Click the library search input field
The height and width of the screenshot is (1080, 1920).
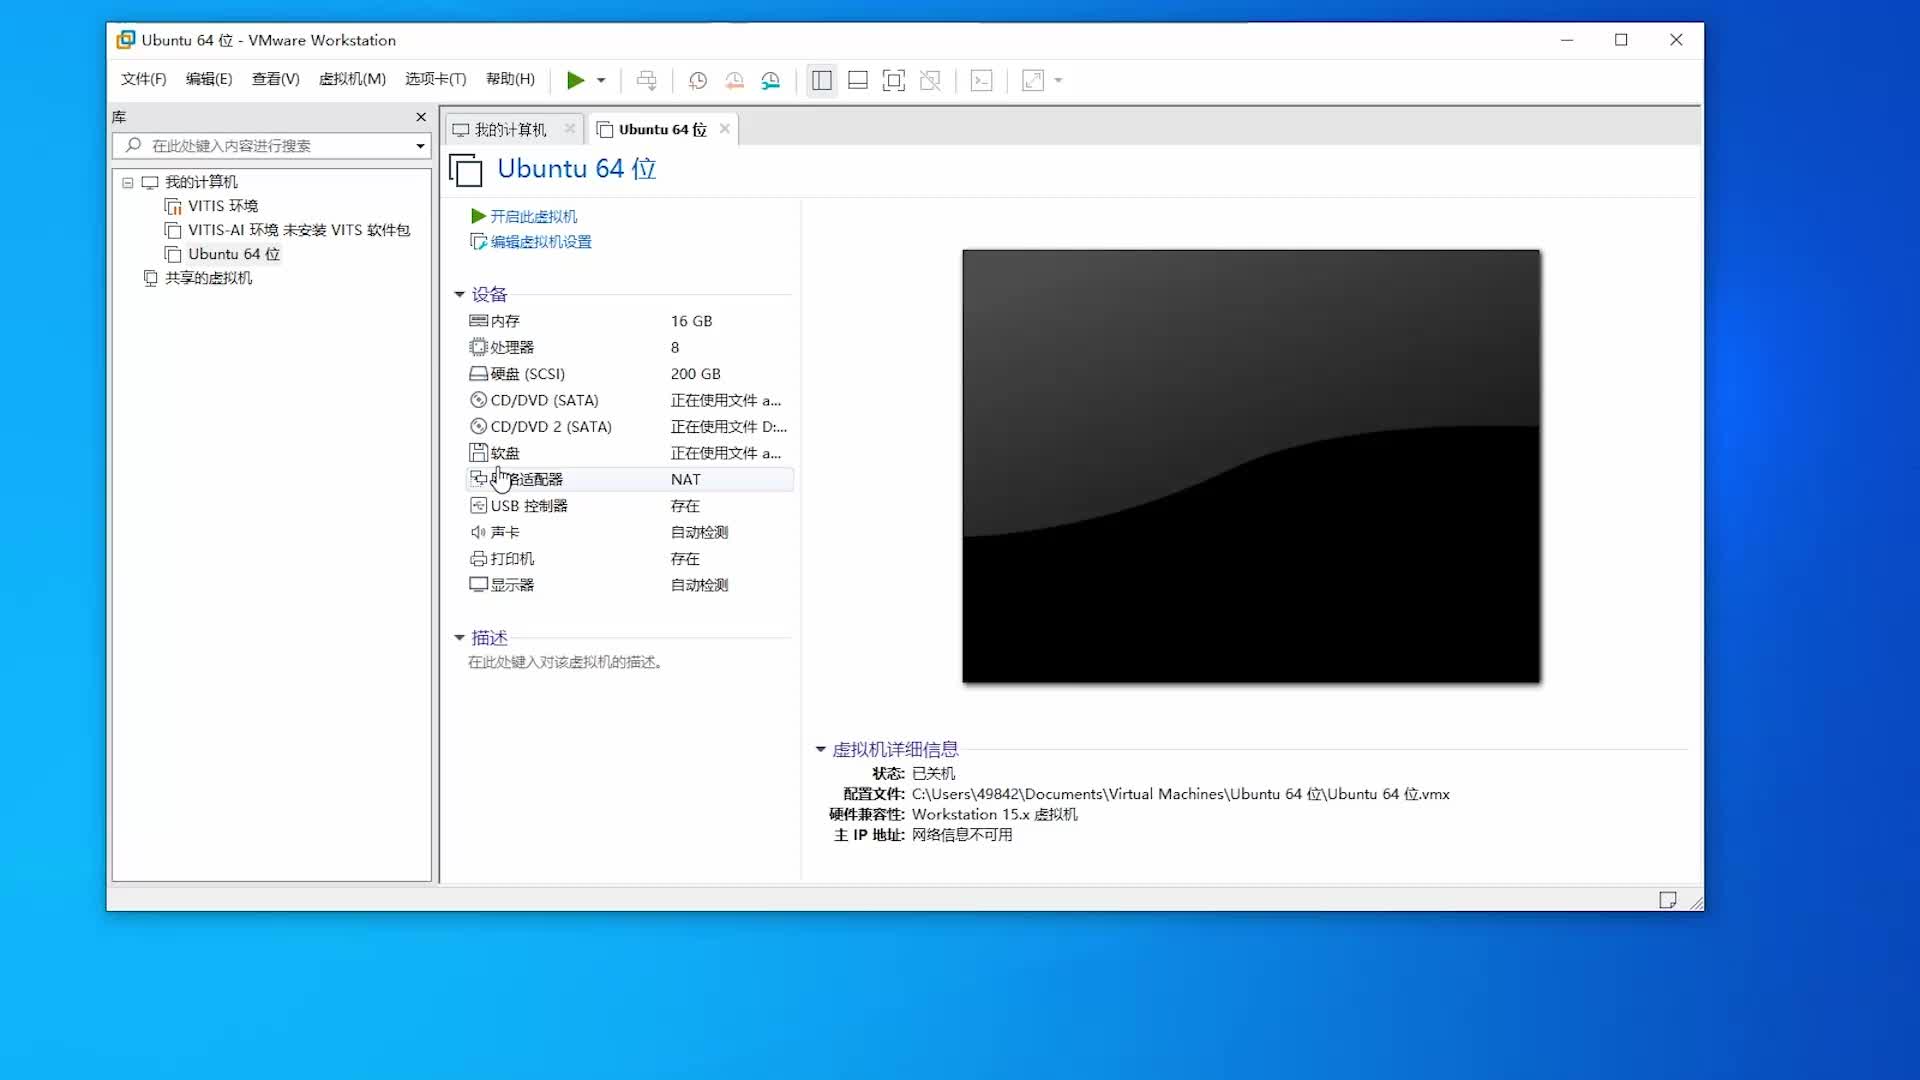[262, 146]
